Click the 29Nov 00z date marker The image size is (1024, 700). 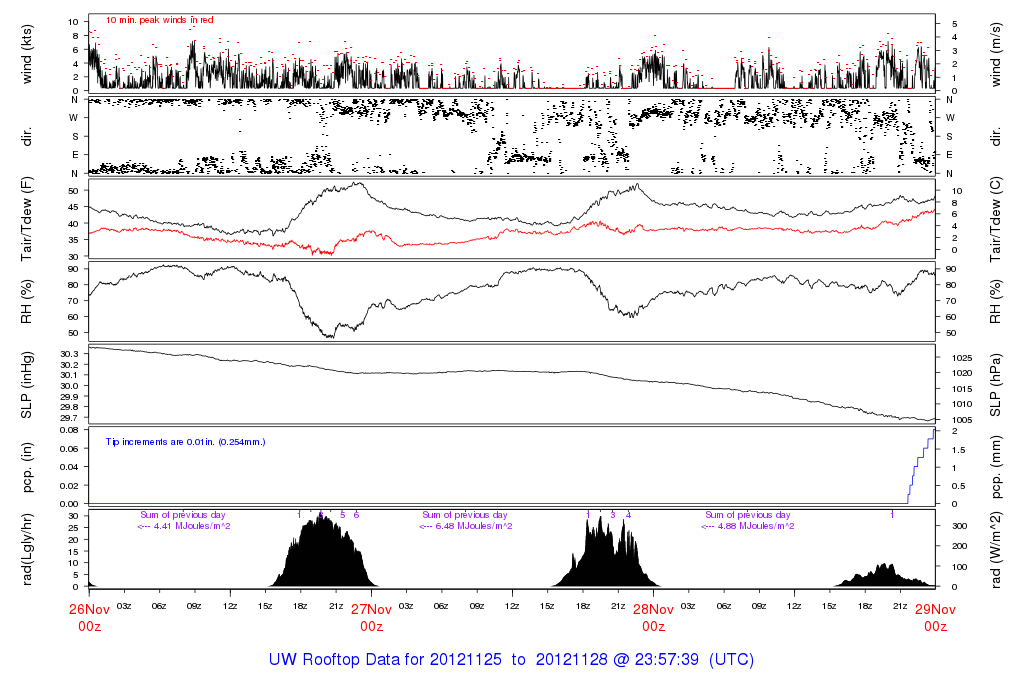click(x=935, y=616)
